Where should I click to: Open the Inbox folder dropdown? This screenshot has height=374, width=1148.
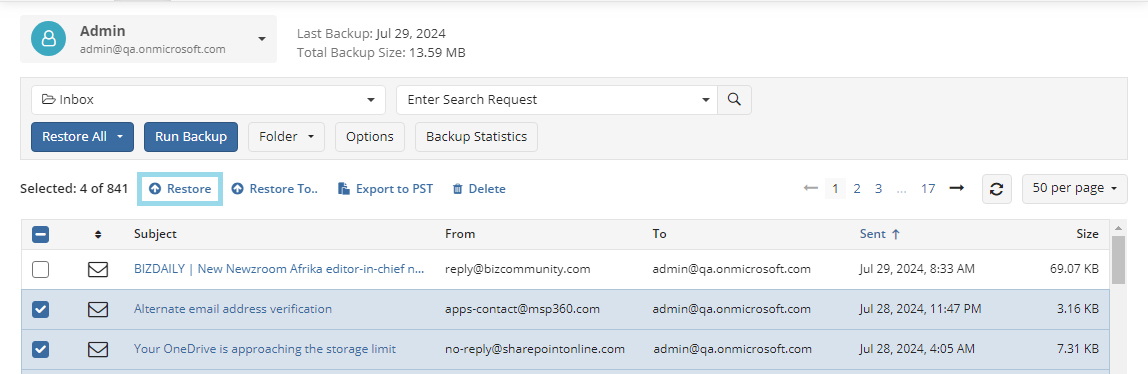[x=208, y=100]
